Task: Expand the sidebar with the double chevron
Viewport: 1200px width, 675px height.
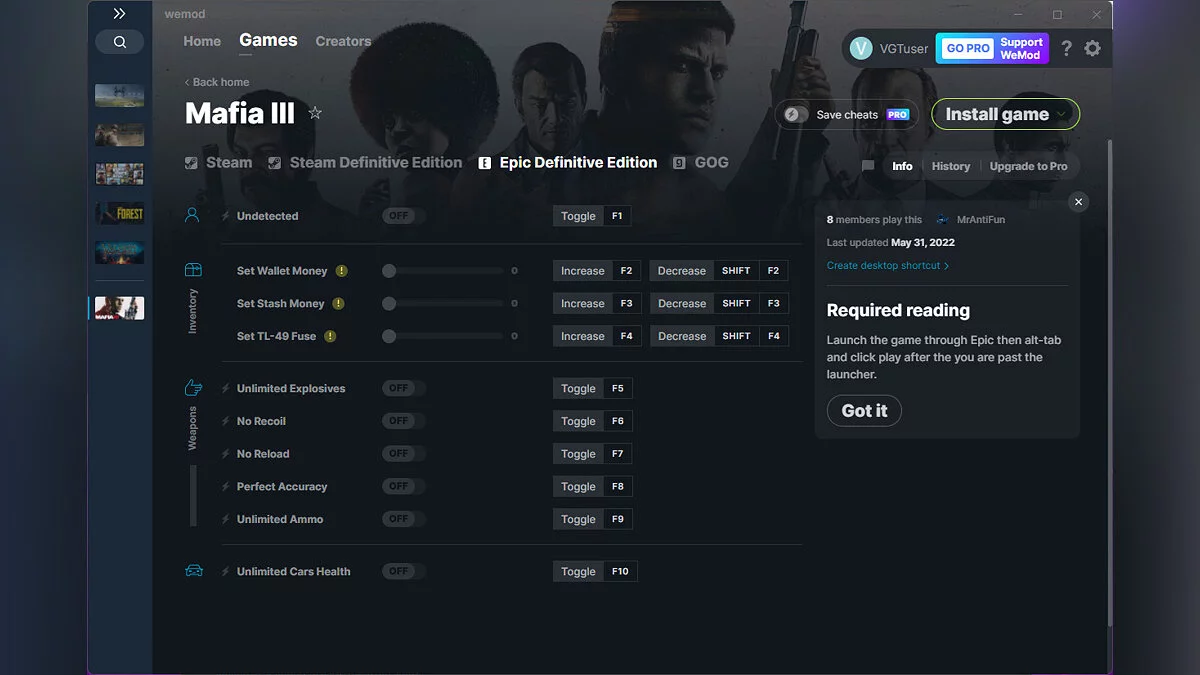Action: pyautogui.click(x=120, y=13)
